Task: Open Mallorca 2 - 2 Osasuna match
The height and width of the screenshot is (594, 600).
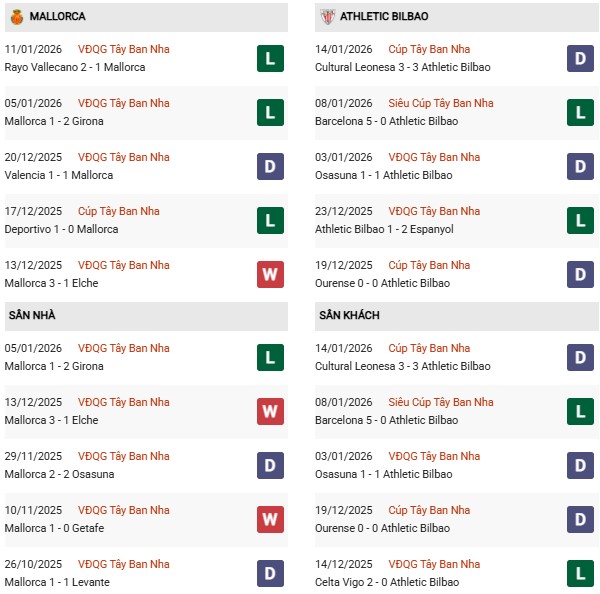Action: click(x=59, y=475)
